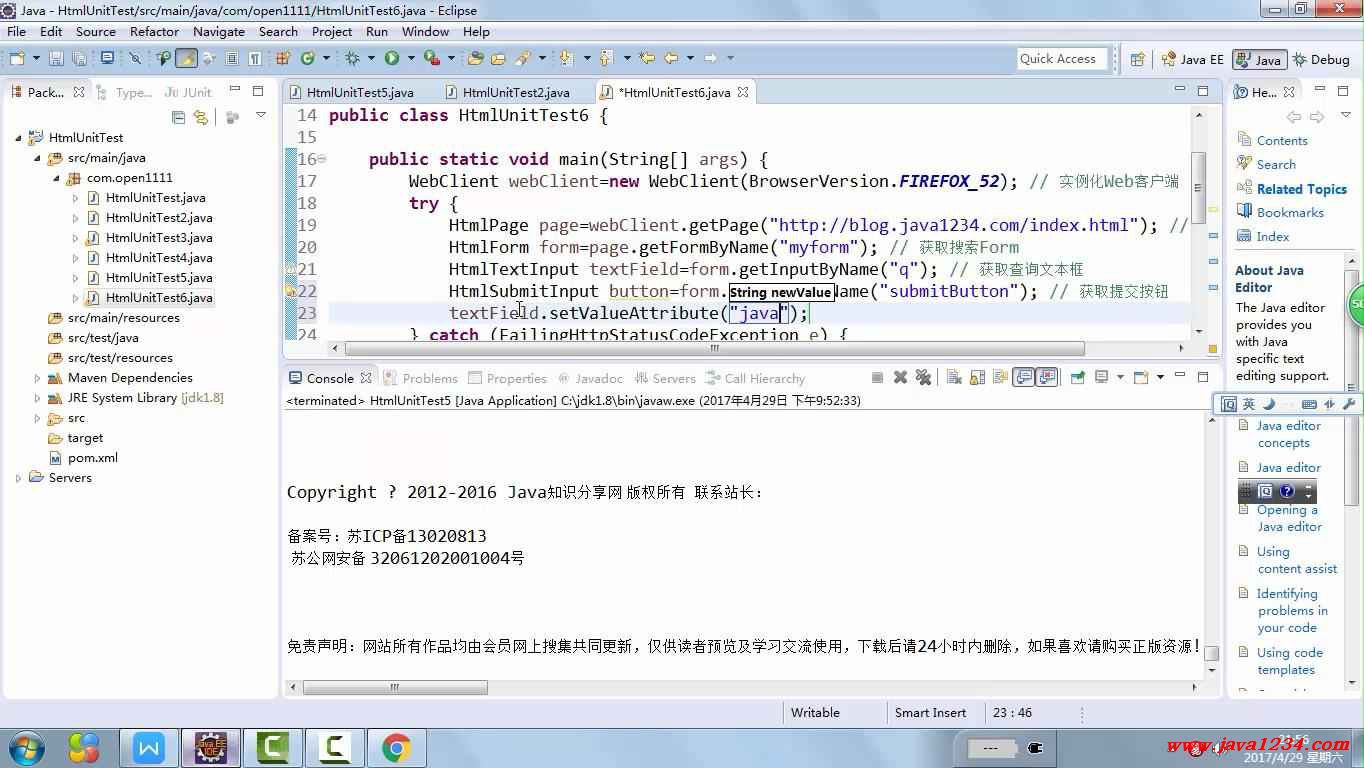Click the Open Type toolbar icon
This screenshot has height=768, width=1364.
click(x=475, y=59)
